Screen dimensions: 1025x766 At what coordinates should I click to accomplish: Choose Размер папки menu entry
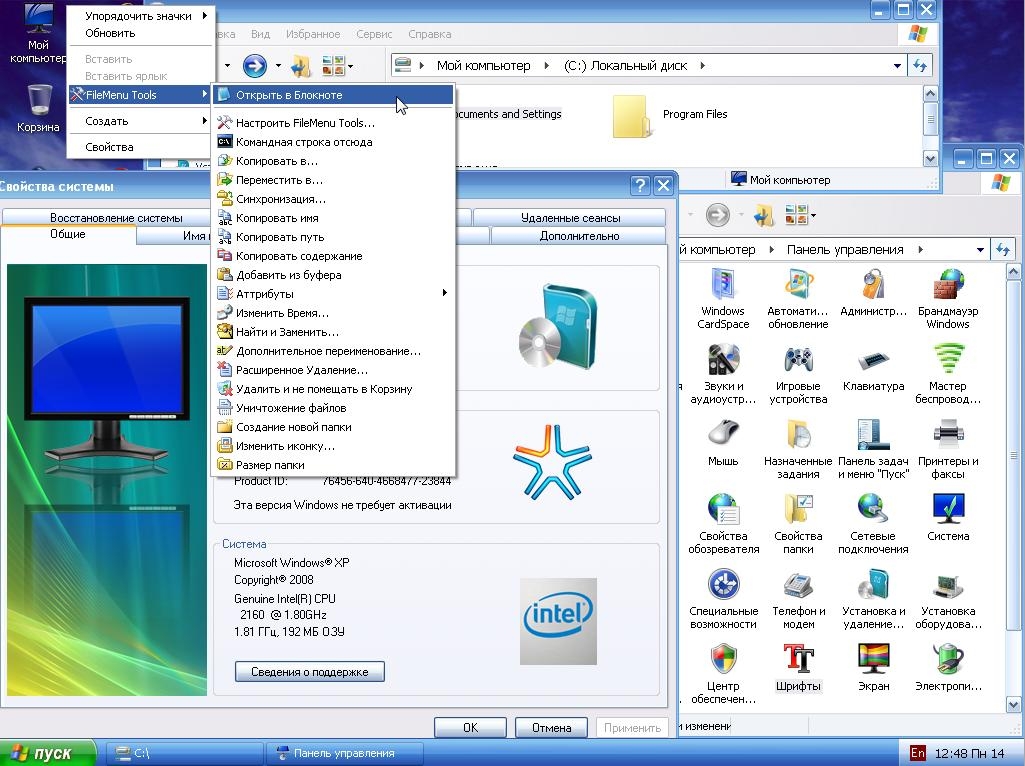coord(333,465)
